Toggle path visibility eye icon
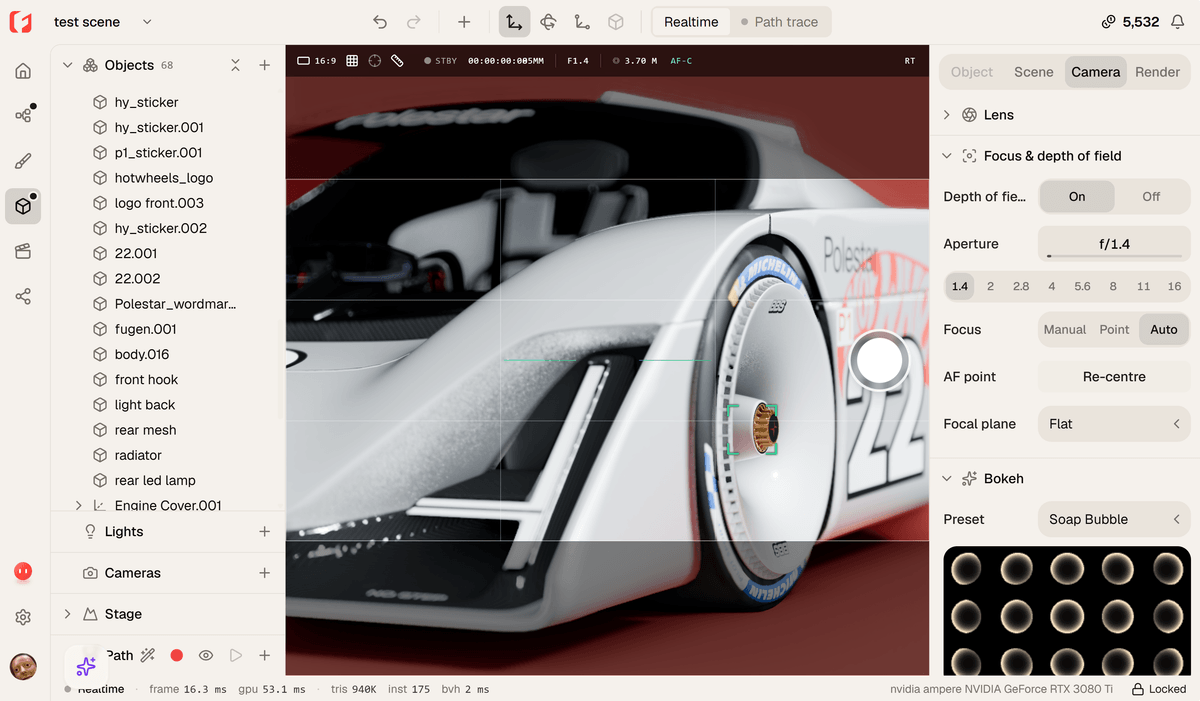This screenshot has height=701, width=1200. [x=206, y=655]
